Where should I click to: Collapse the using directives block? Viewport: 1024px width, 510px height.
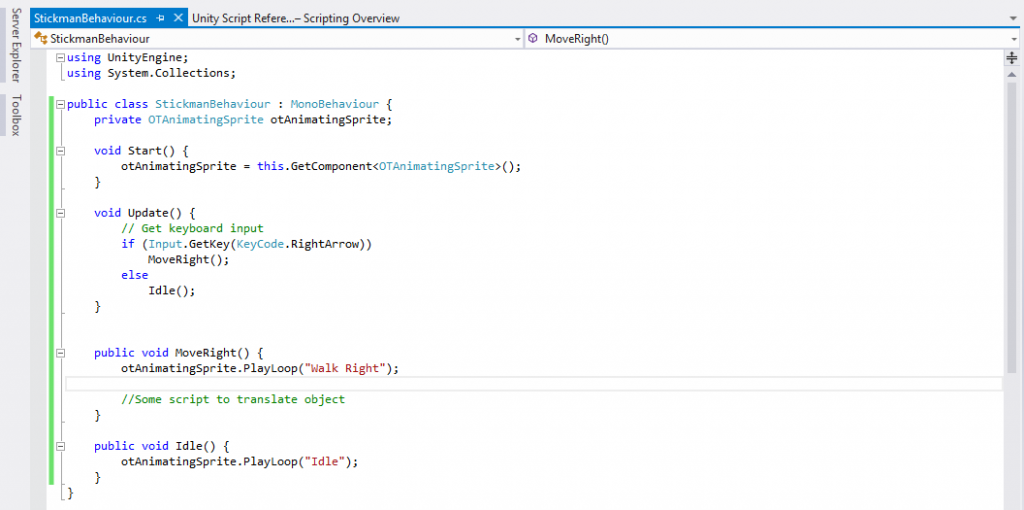(x=61, y=58)
